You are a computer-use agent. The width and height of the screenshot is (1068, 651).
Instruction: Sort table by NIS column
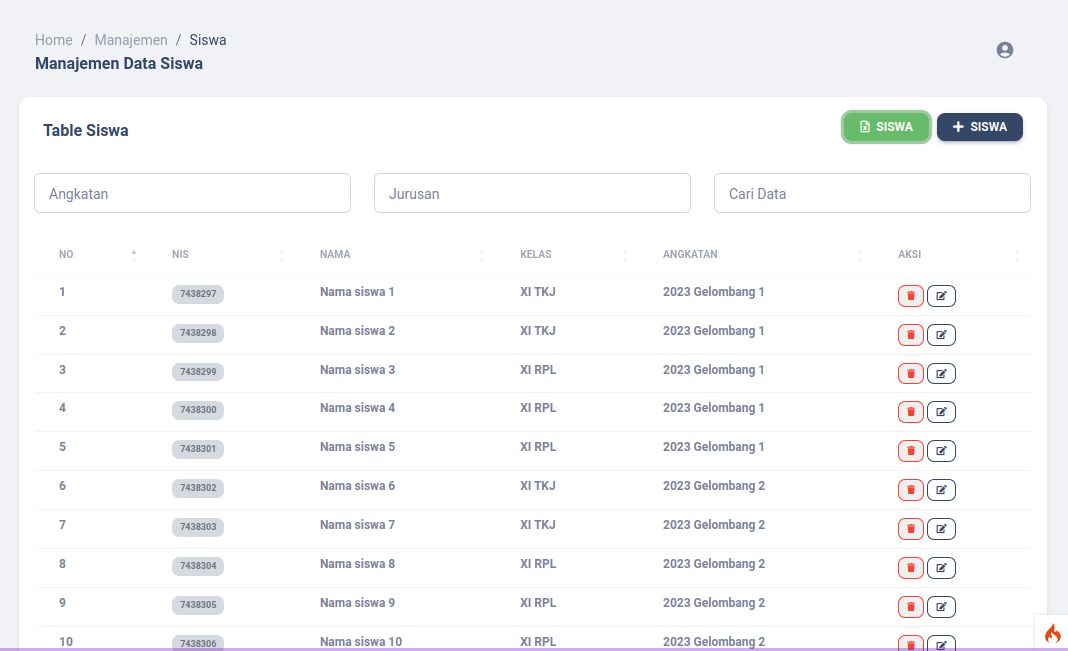[x=181, y=255]
